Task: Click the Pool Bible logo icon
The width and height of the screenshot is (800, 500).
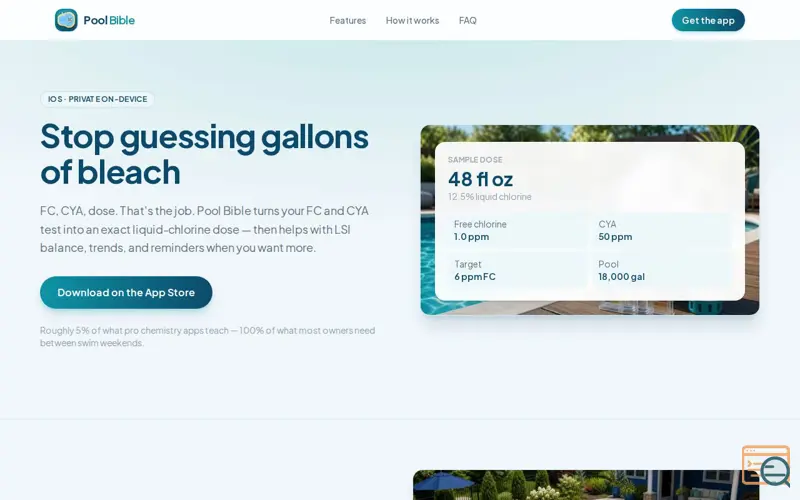Action: 66,20
